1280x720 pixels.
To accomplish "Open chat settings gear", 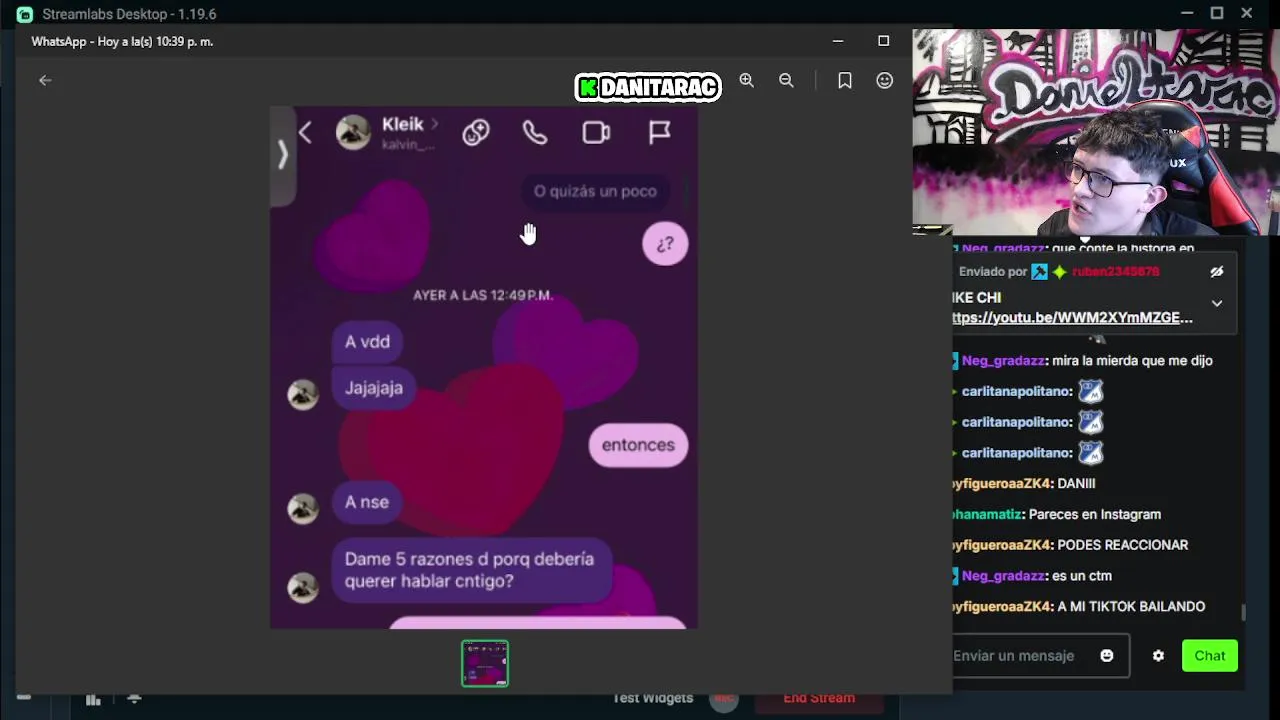I will [x=1158, y=656].
